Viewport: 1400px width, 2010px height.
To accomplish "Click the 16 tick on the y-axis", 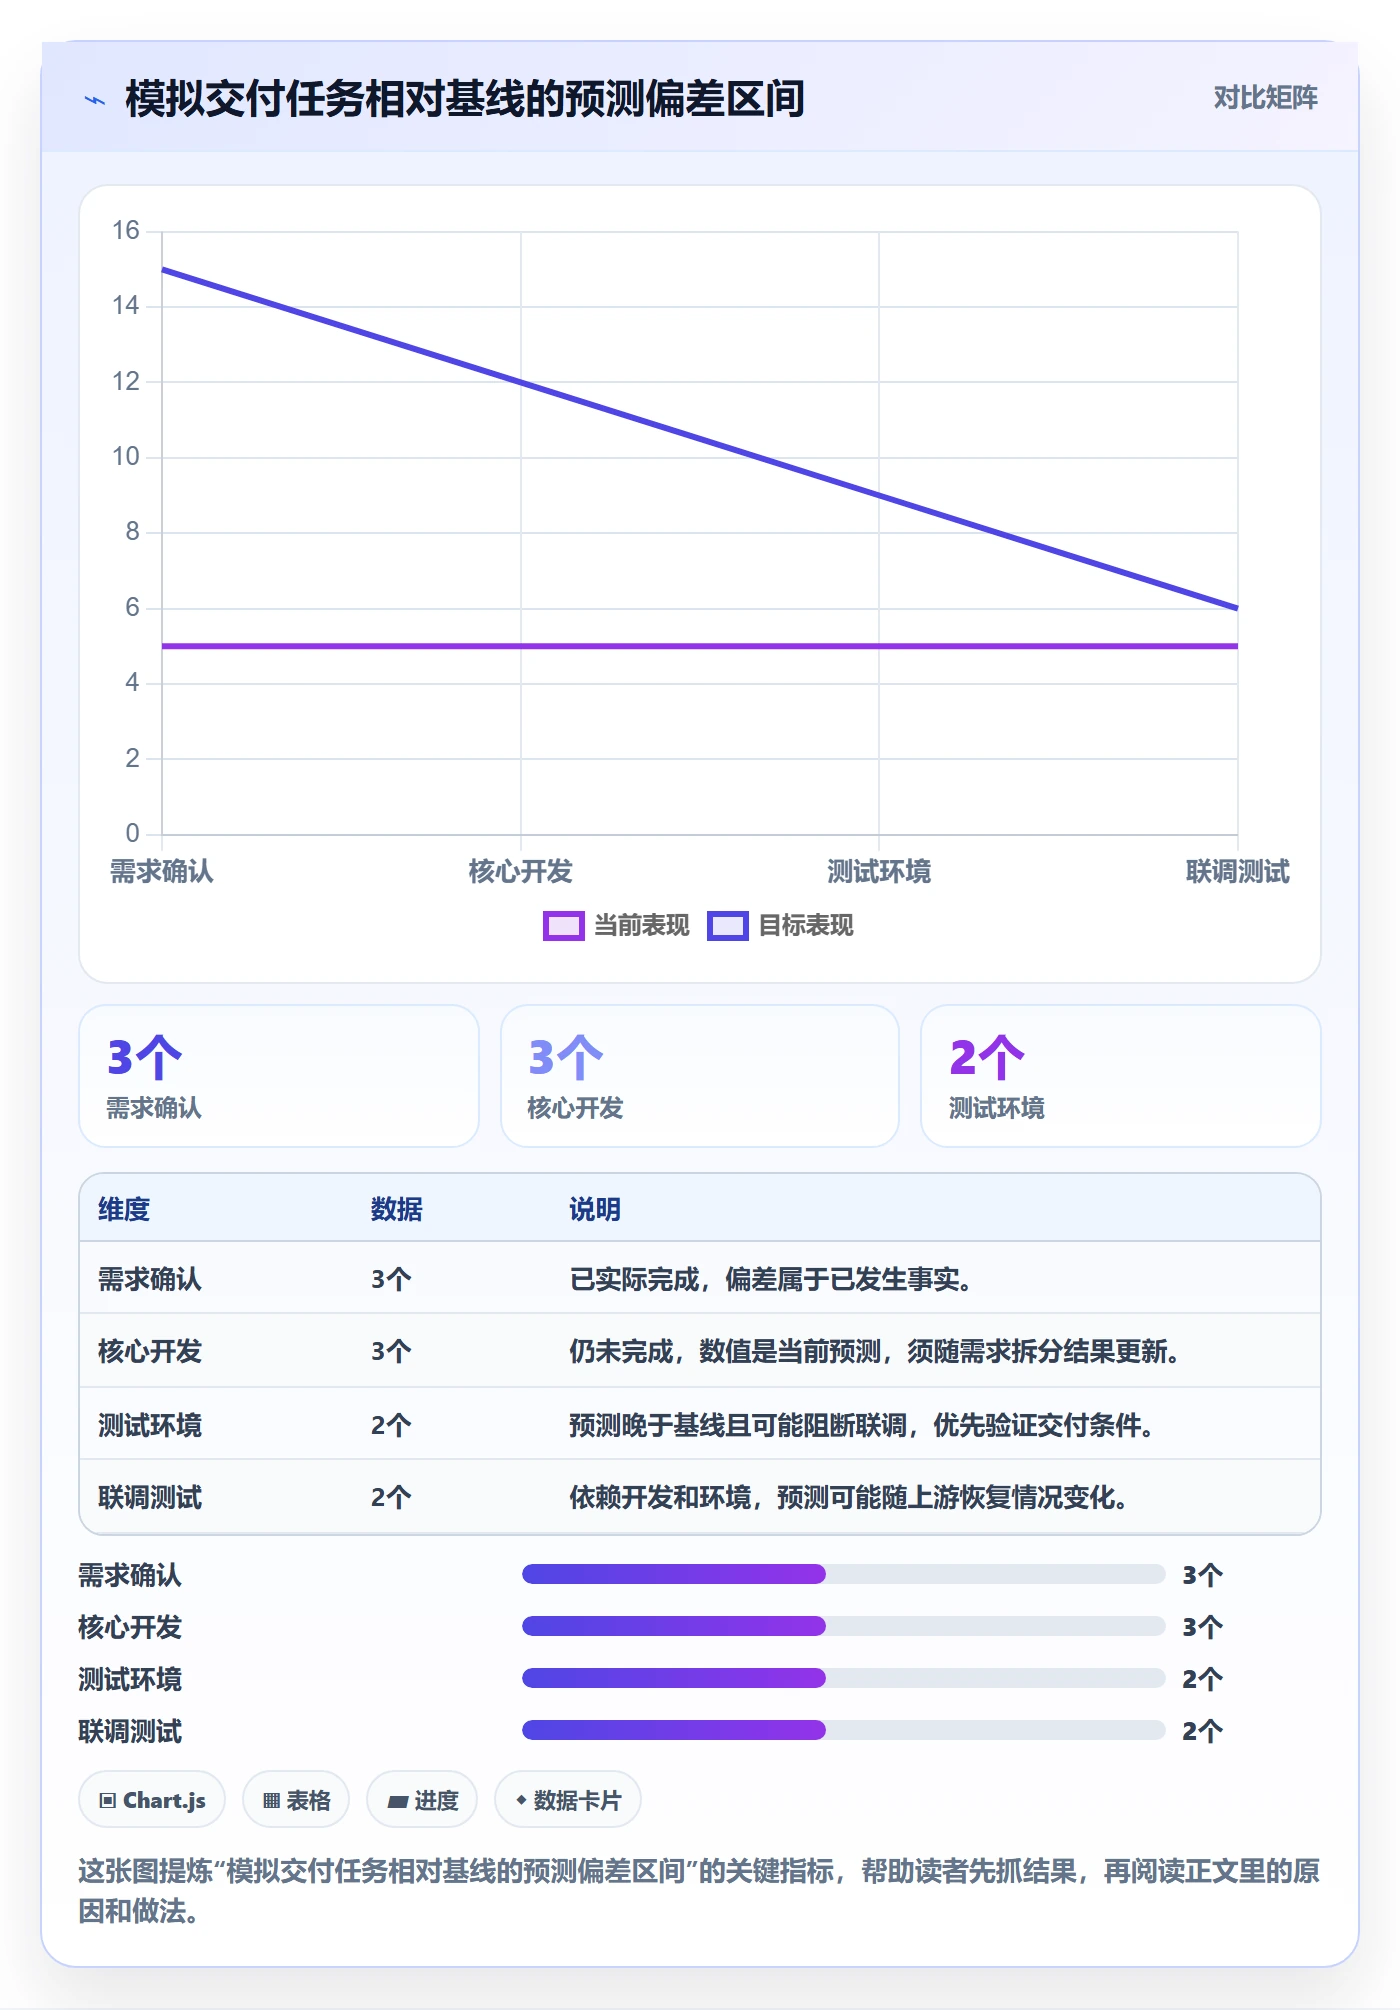I will coord(126,231).
